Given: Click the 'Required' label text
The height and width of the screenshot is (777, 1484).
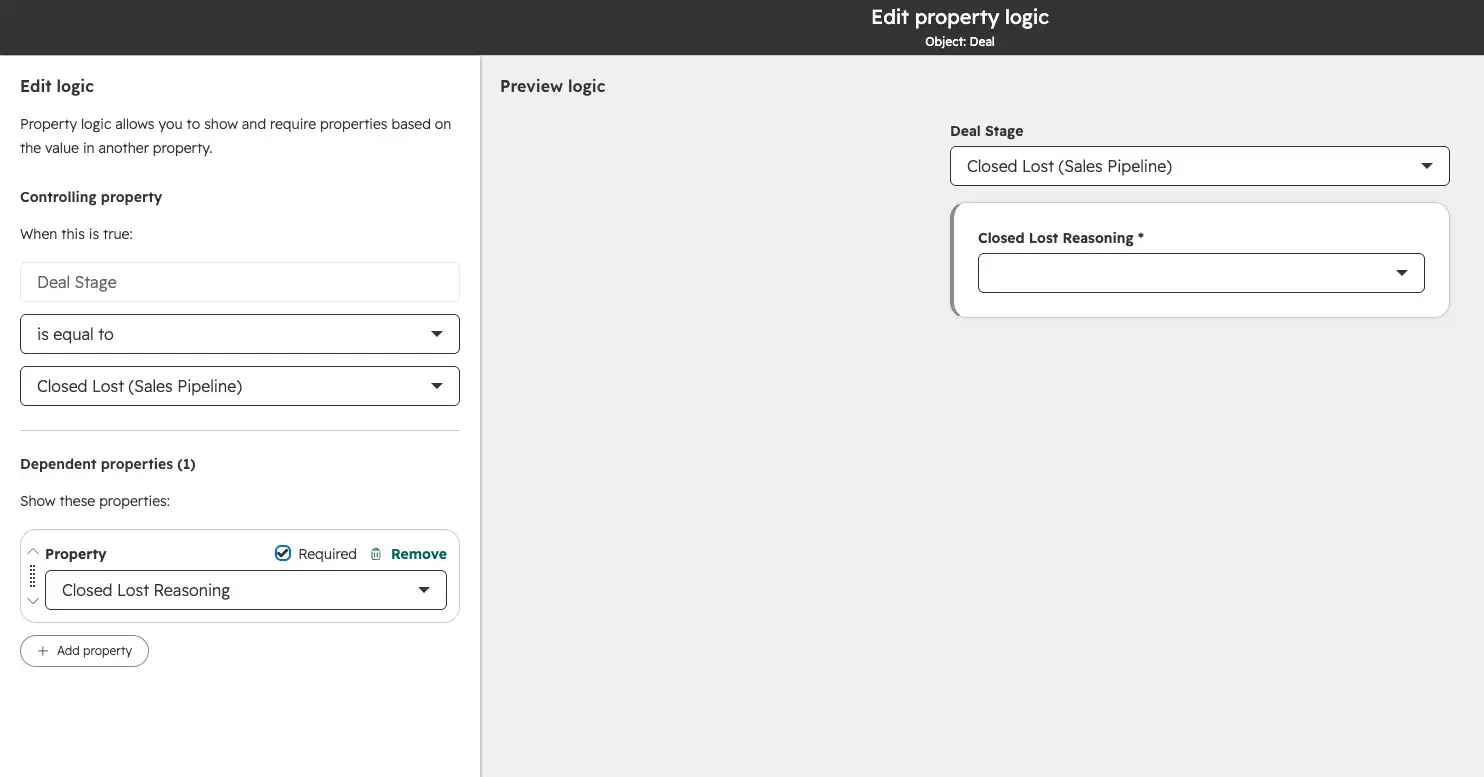Looking at the screenshot, I should (327, 554).
